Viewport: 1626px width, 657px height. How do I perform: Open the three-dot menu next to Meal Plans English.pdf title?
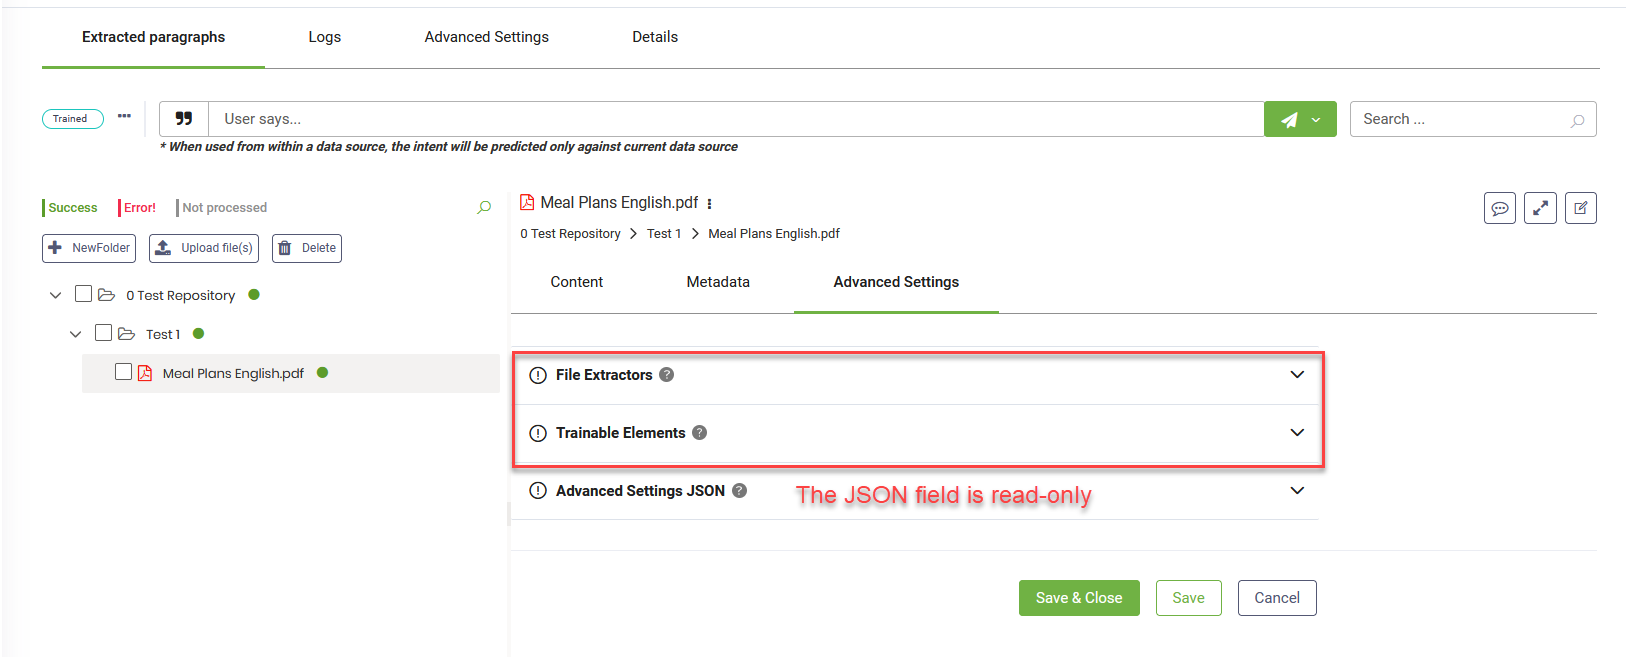click(x=709, y=204)
